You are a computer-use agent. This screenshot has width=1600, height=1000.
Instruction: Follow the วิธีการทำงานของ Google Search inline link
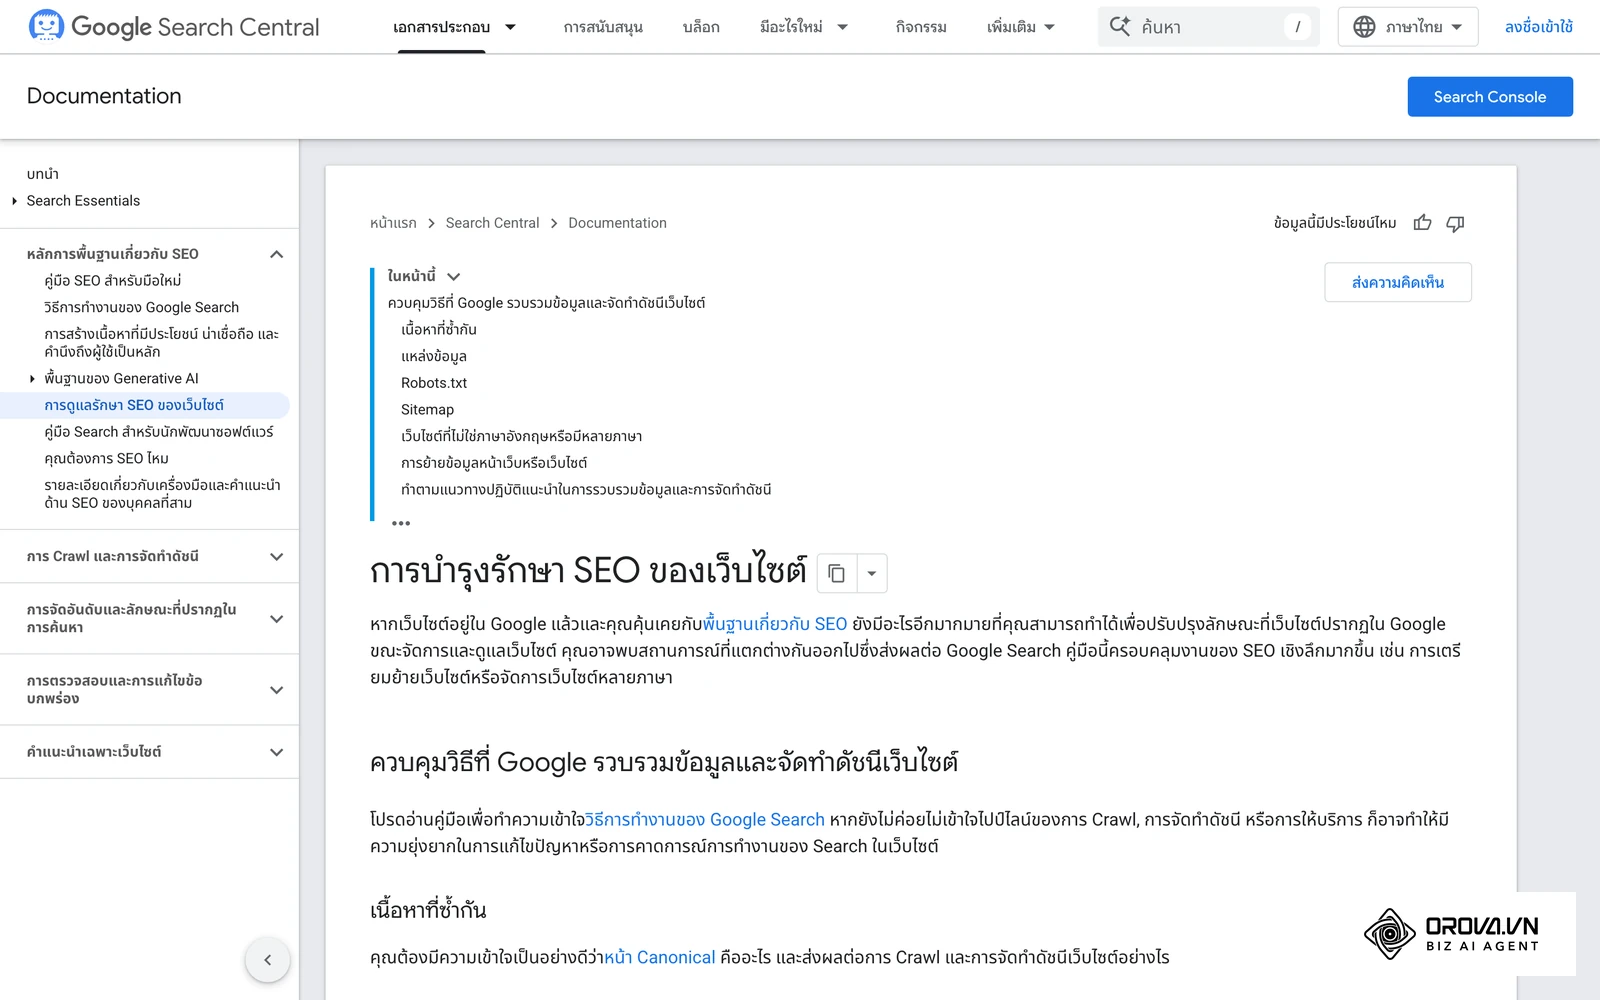click(x=705, y=820)
